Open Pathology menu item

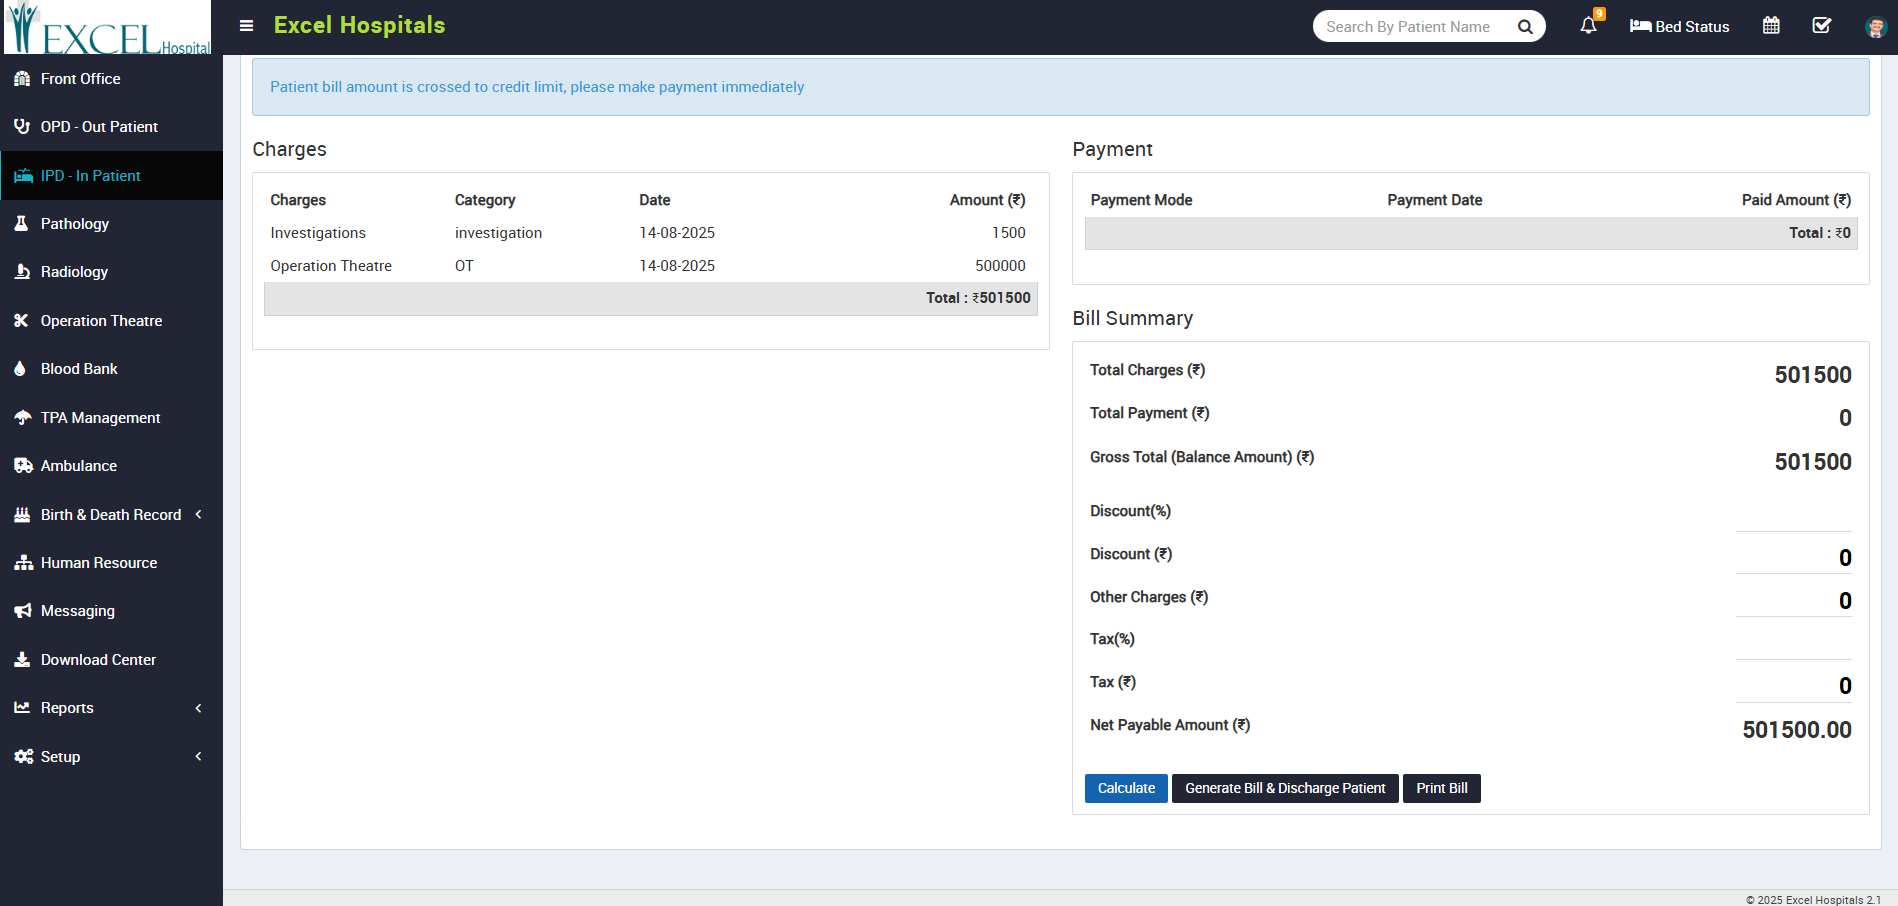[75, 224]
